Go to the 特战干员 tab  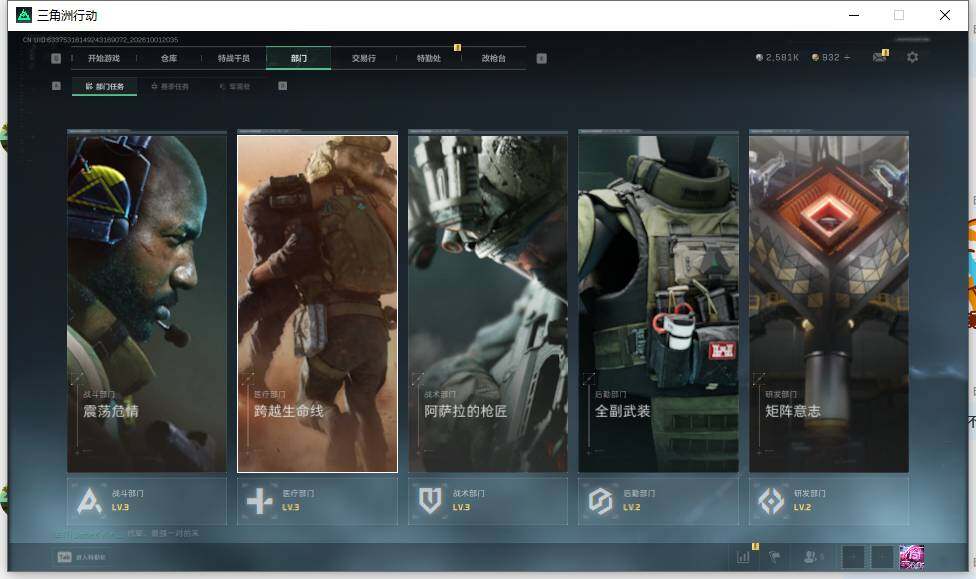[233, 58]
